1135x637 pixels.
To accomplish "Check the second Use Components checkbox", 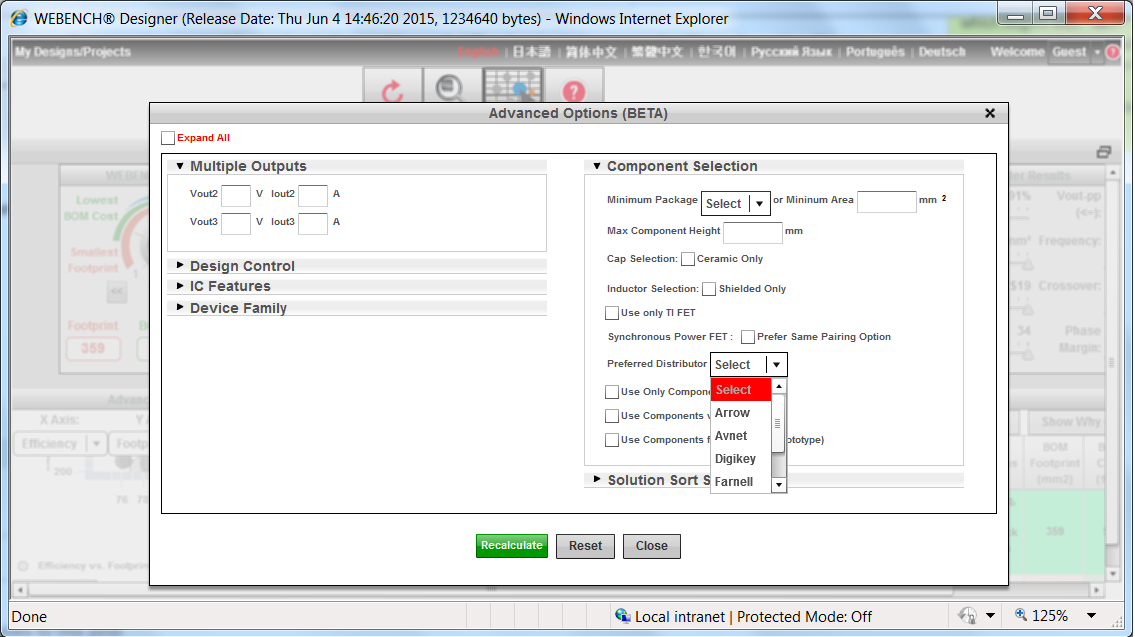I will pos(612,415).
